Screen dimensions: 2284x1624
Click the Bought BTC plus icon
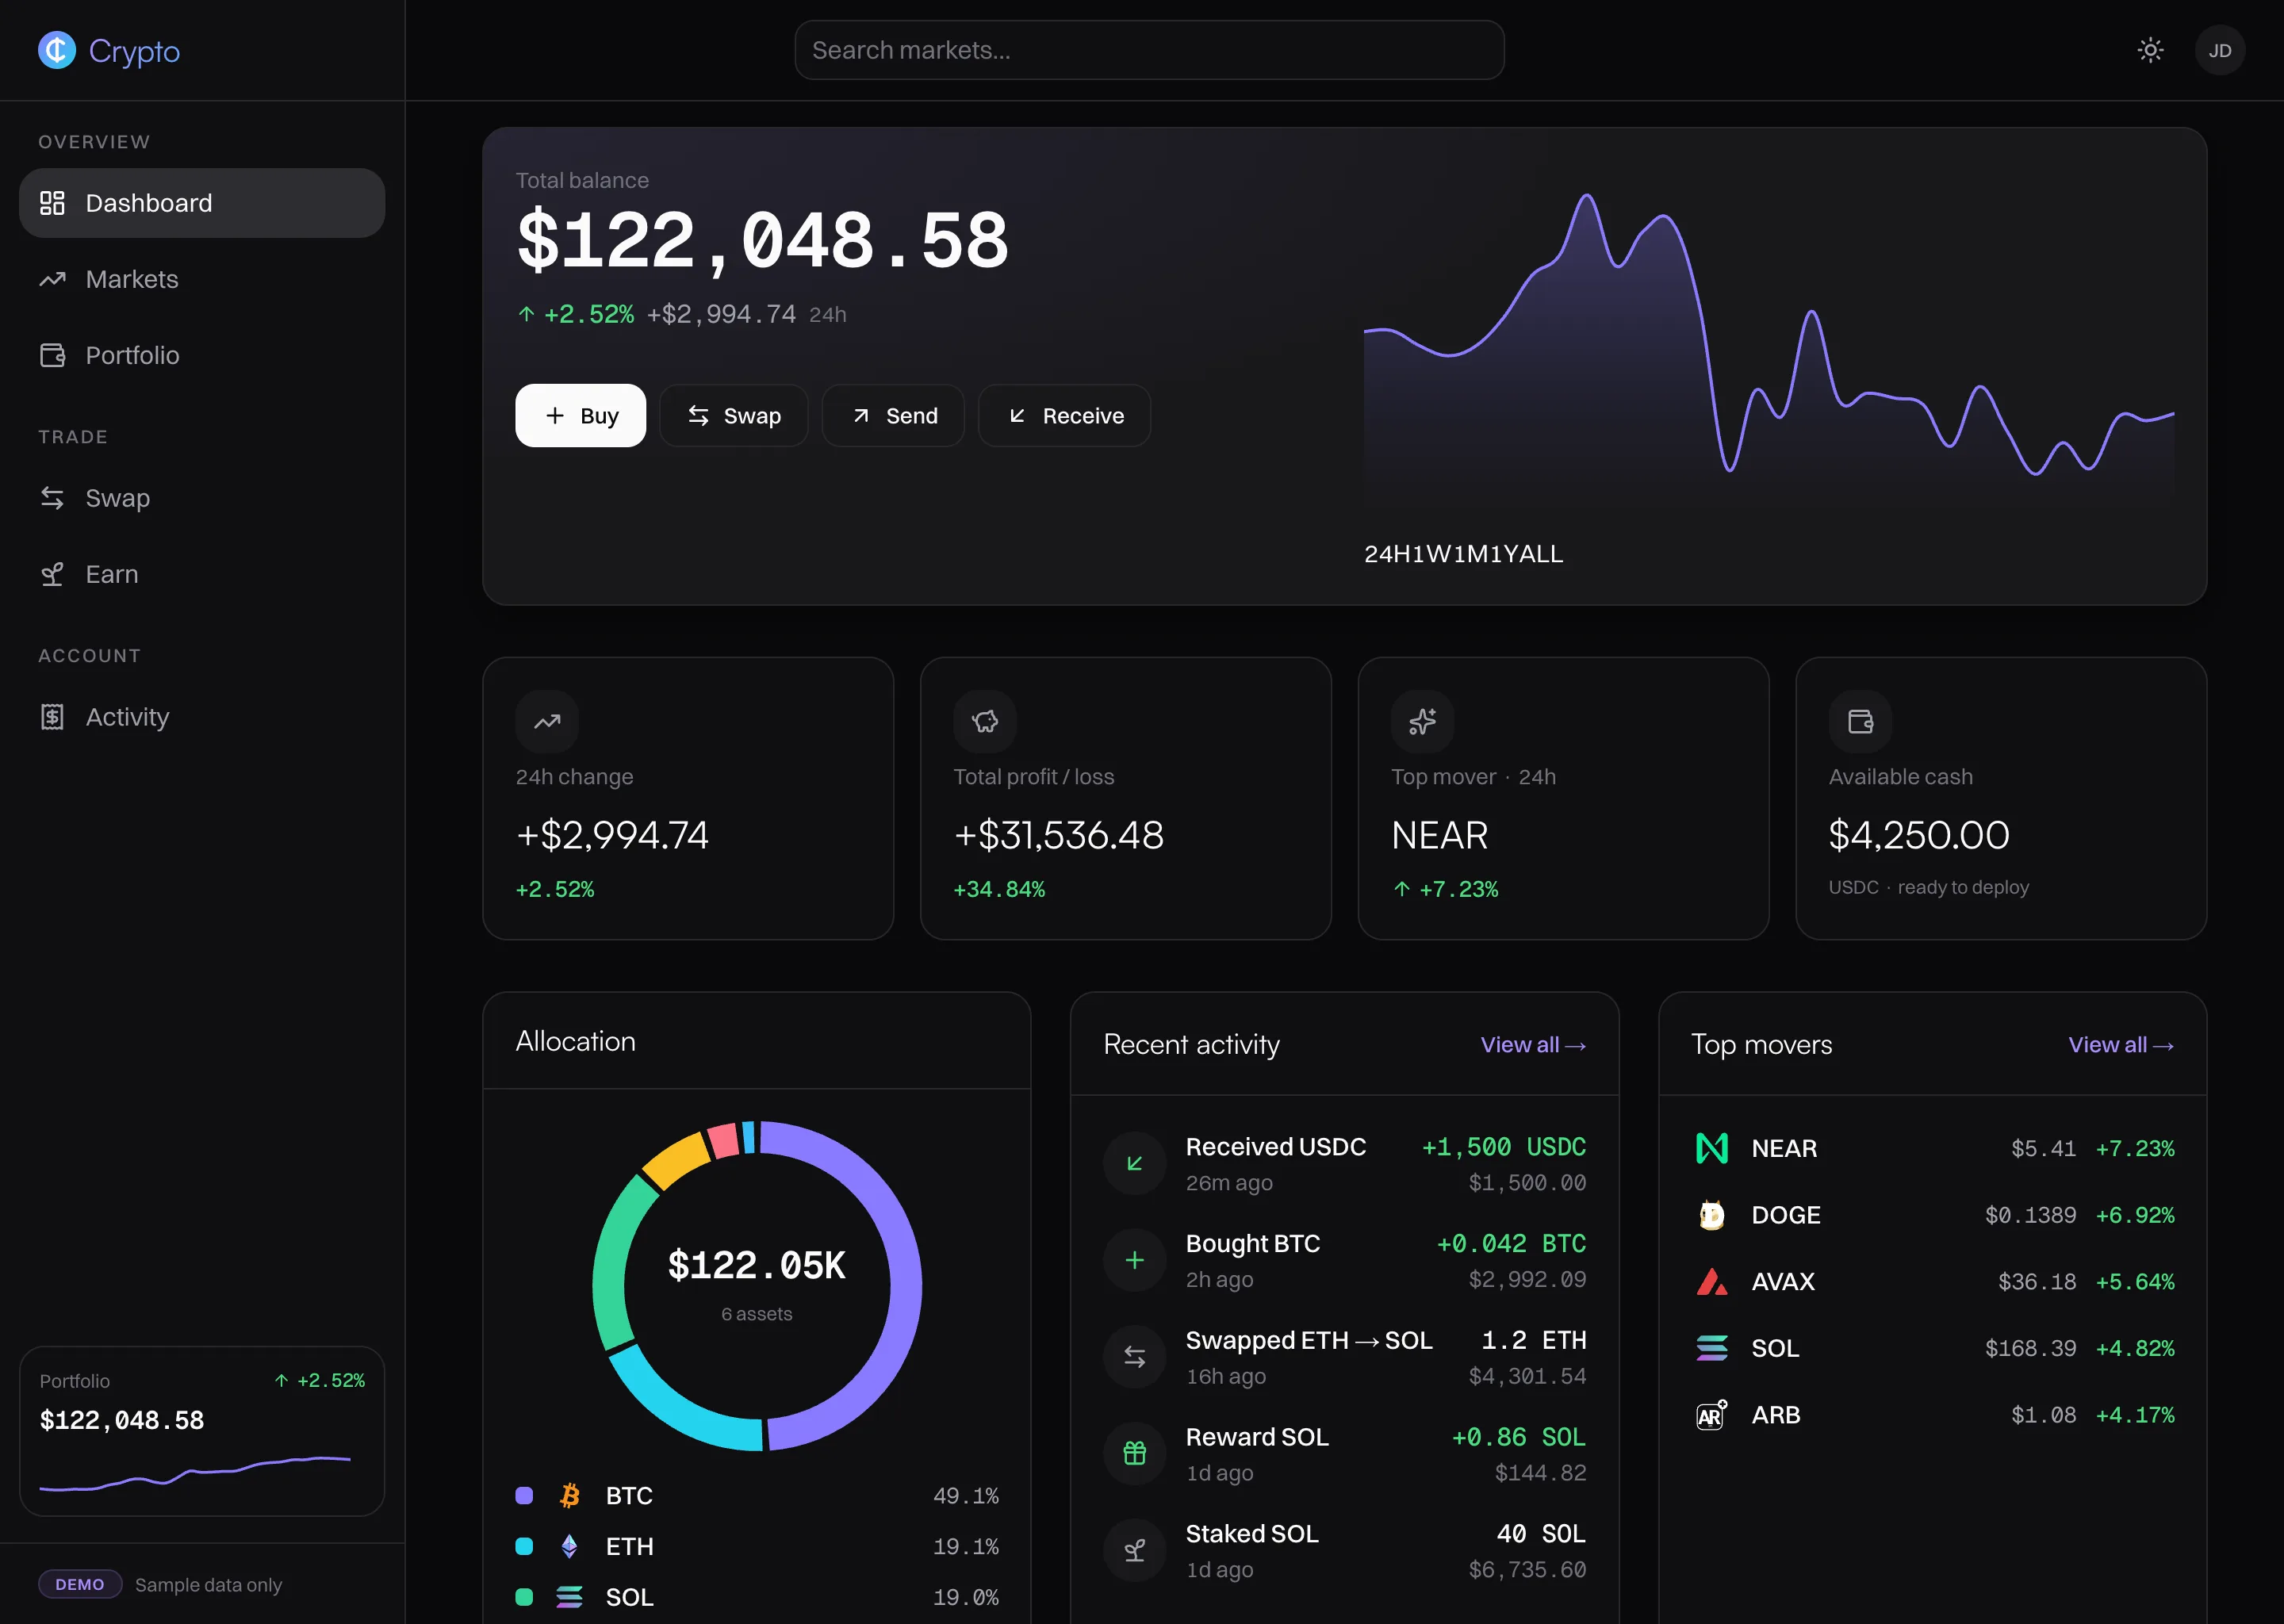[1134, 1260]
